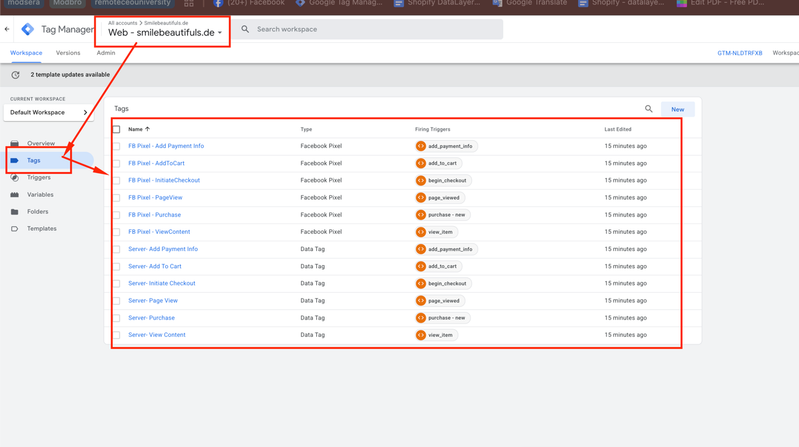Image resolution: width=799 pixels, height=447 pixels.
Task: Open the Triggers section in sidebar
Action: pos(39,177)
